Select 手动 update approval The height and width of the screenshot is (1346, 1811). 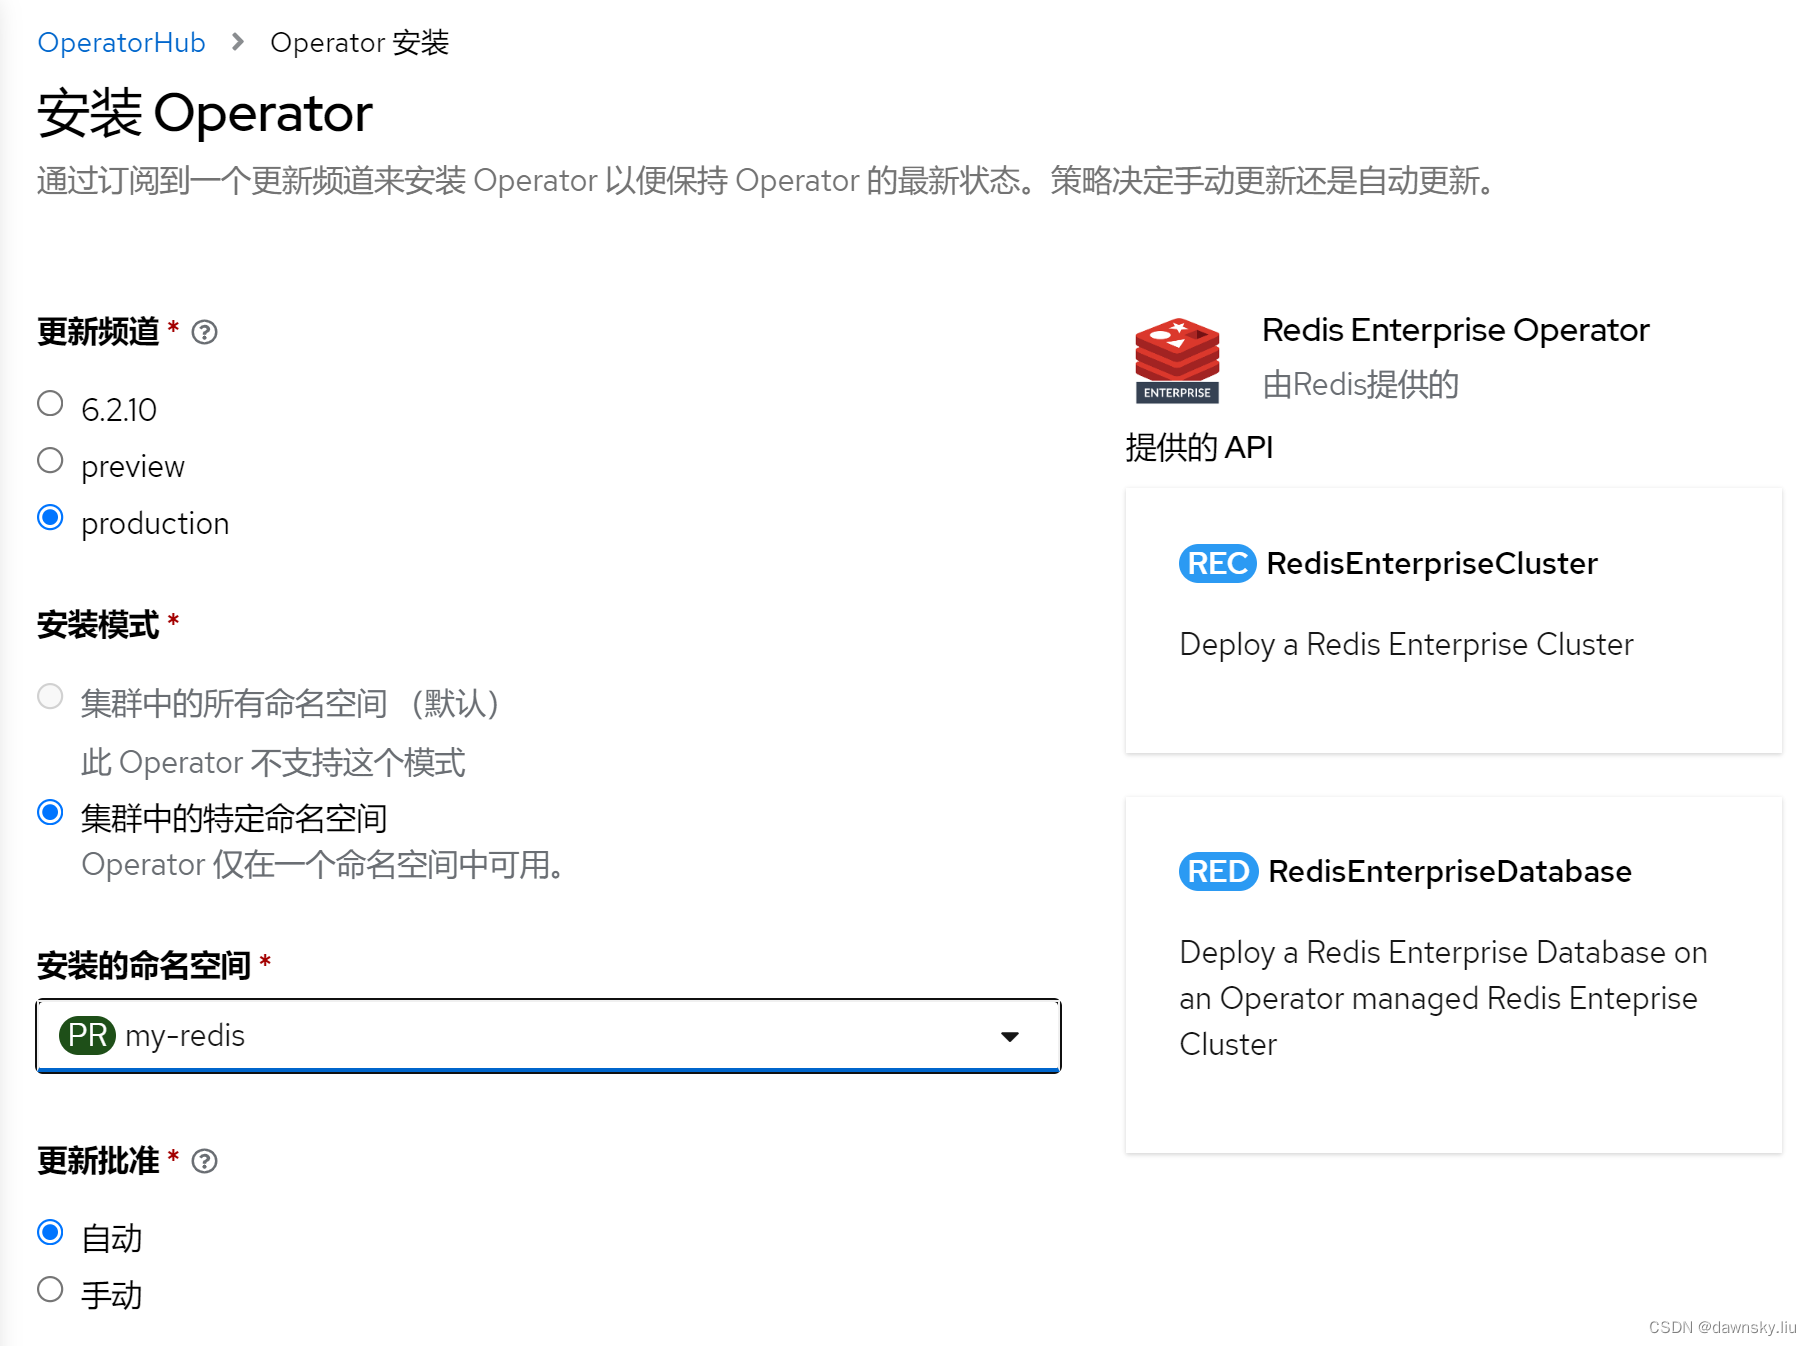[50, 1290]
